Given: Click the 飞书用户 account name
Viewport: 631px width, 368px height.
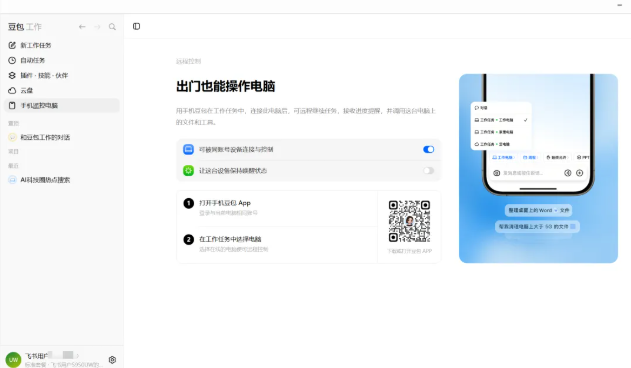Looking at the screenshot, I should (x=37, y=356).
